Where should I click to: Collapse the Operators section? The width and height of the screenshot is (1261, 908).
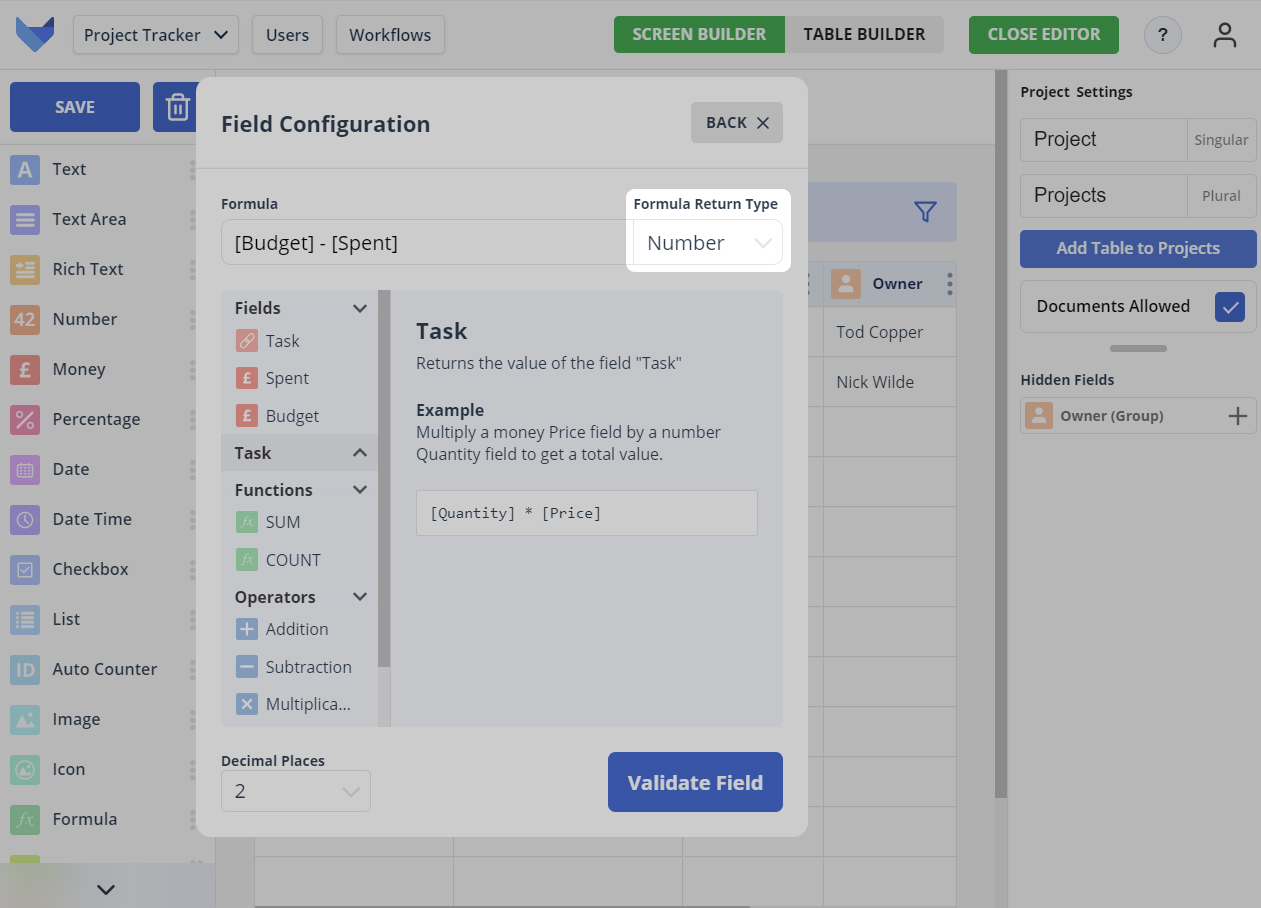[360, 597]
